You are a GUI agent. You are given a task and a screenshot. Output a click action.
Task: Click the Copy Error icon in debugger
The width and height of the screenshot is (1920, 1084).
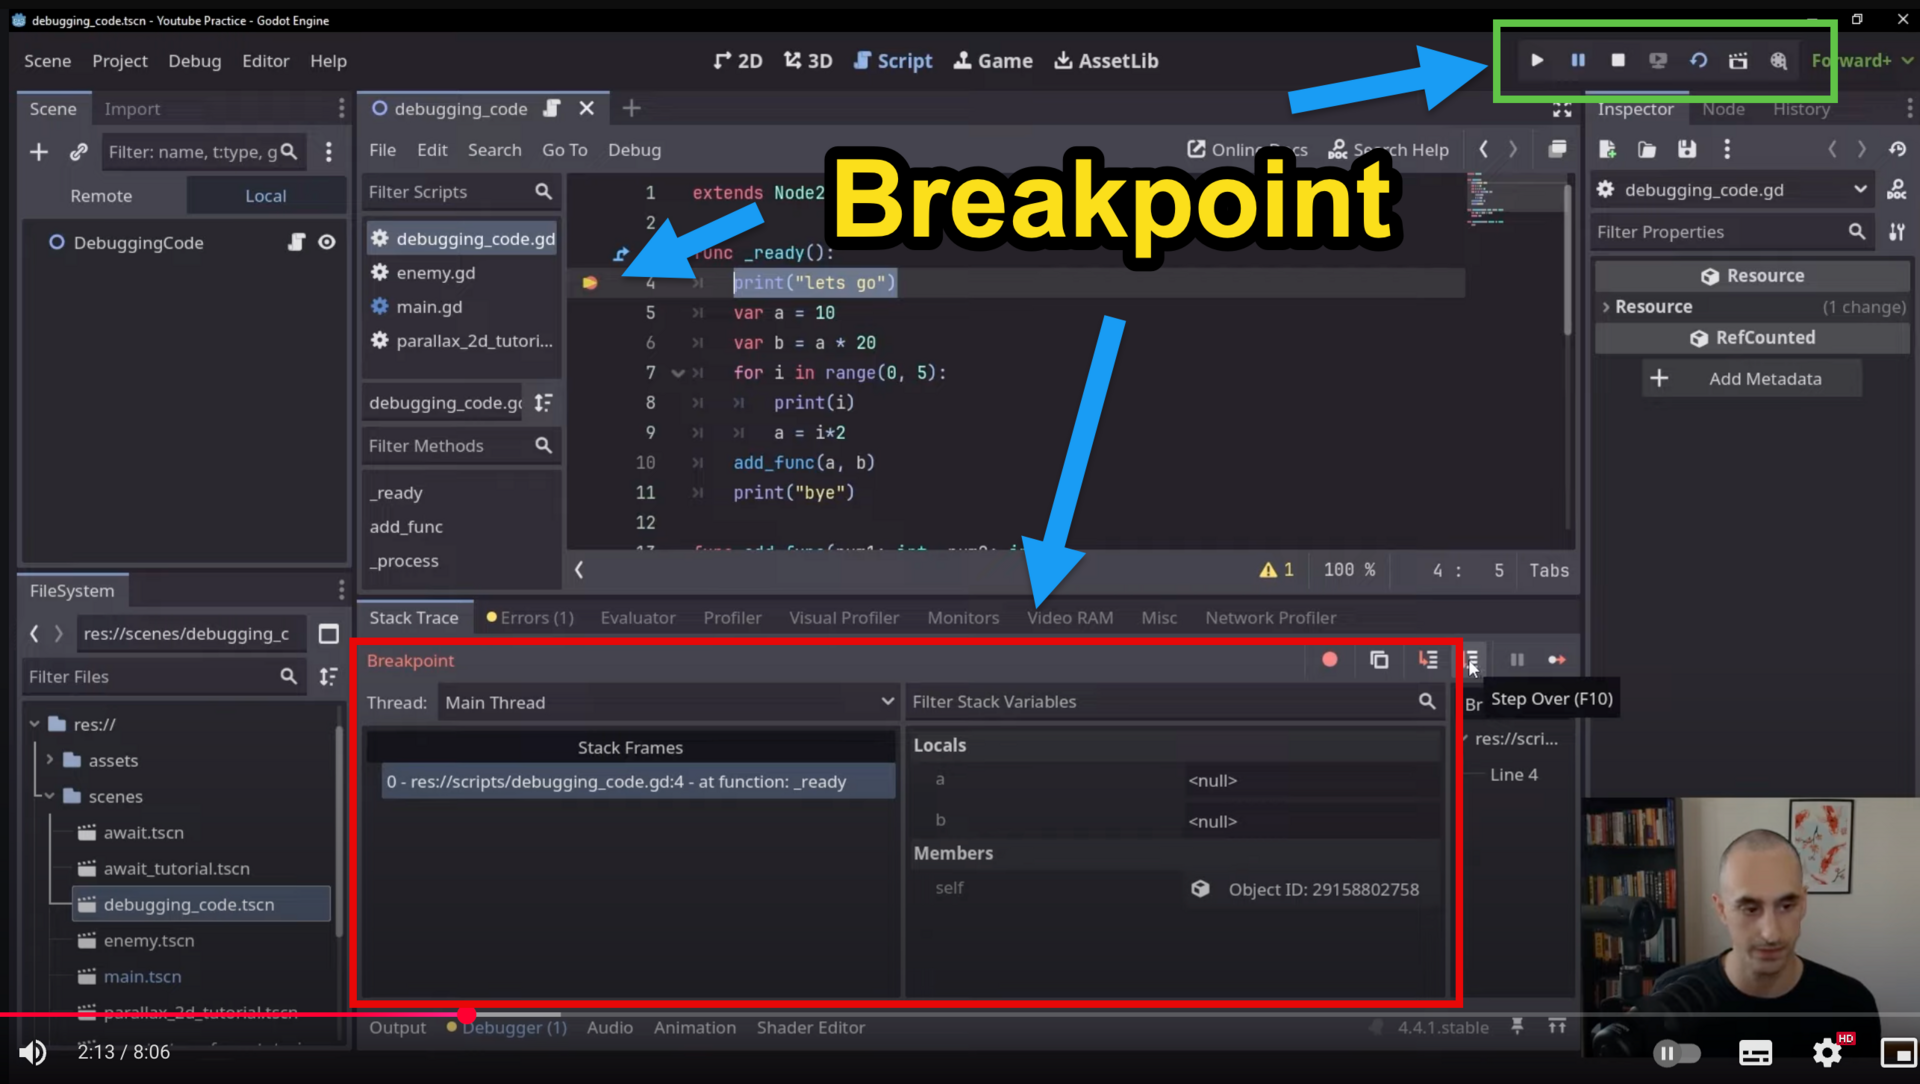(x=1379, y=660)
